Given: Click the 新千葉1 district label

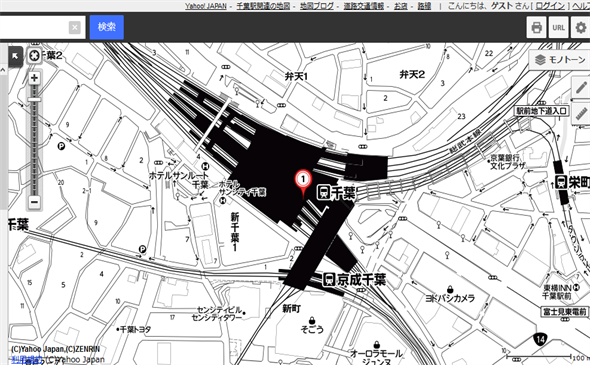Looking at the screenshot, I should 235,232.
